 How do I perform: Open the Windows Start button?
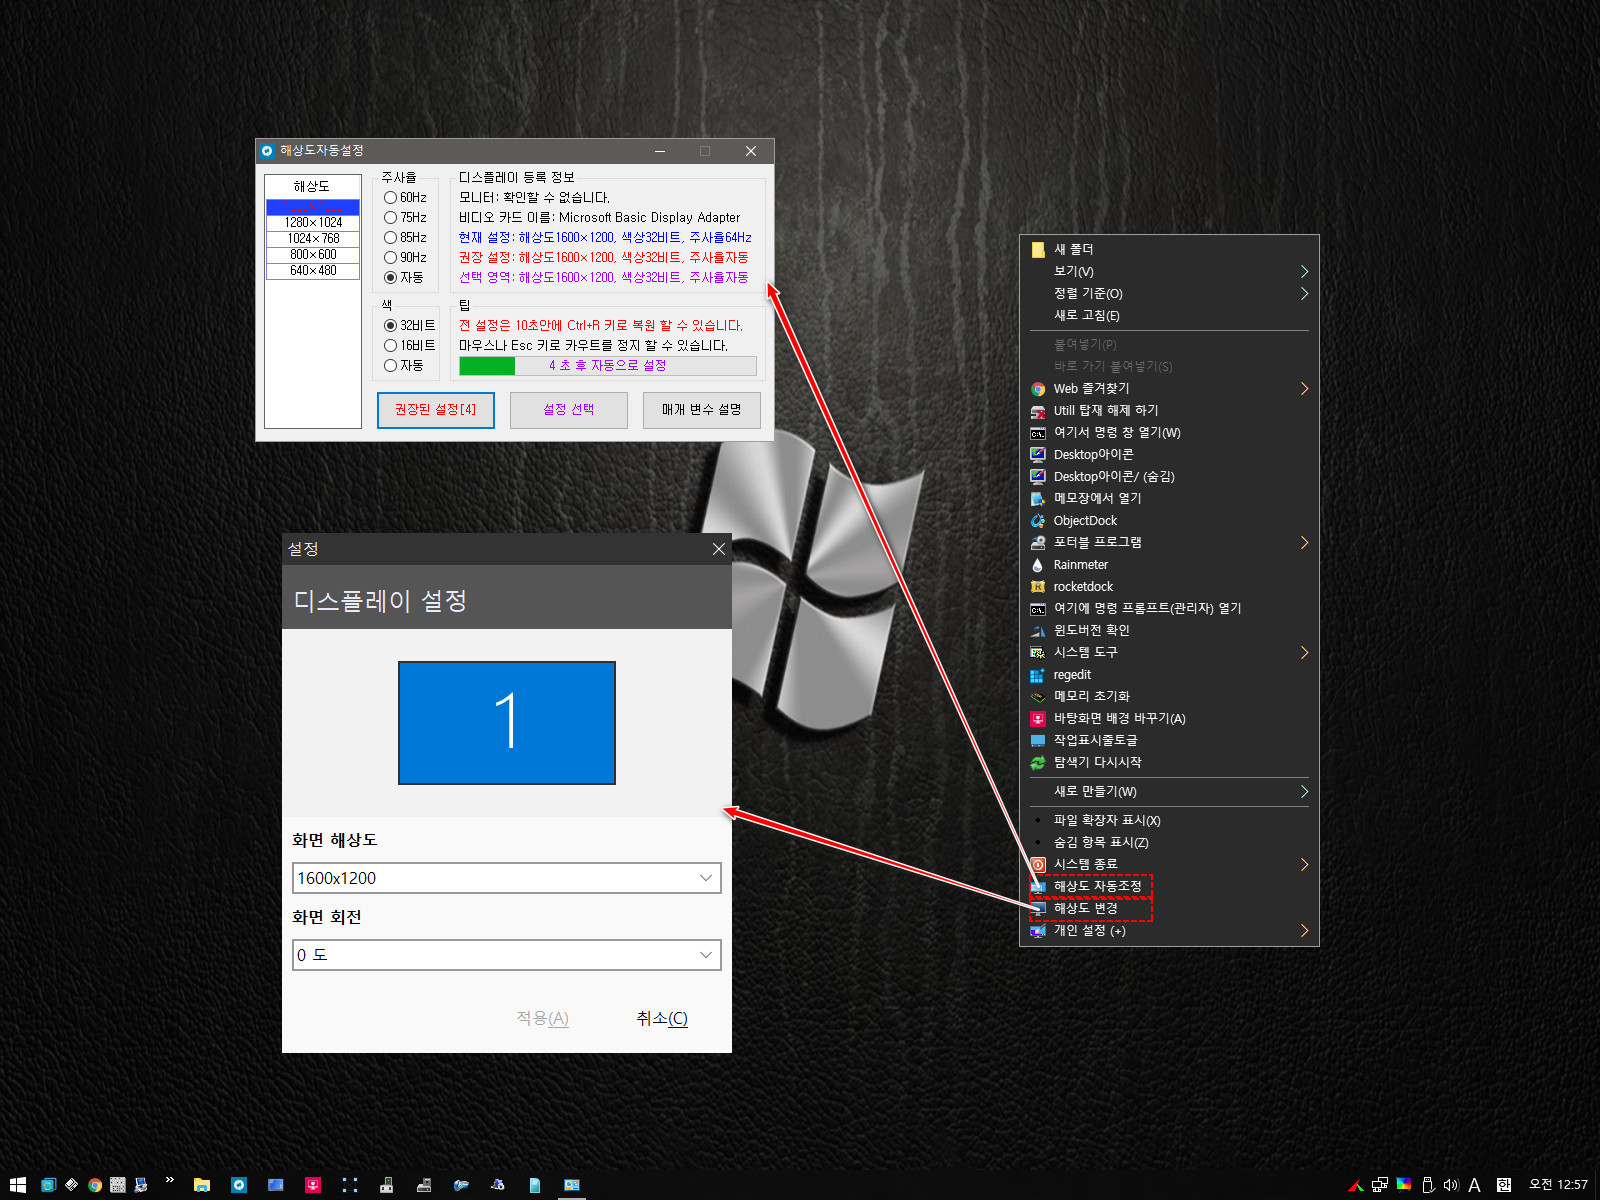[x=17, y=1185]
